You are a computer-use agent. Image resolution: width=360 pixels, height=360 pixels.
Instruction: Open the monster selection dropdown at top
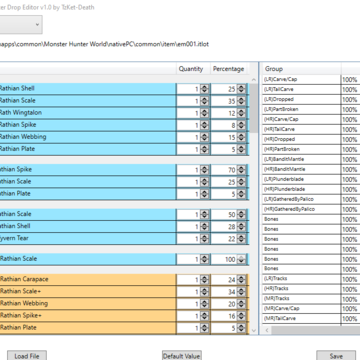(21, 25)
